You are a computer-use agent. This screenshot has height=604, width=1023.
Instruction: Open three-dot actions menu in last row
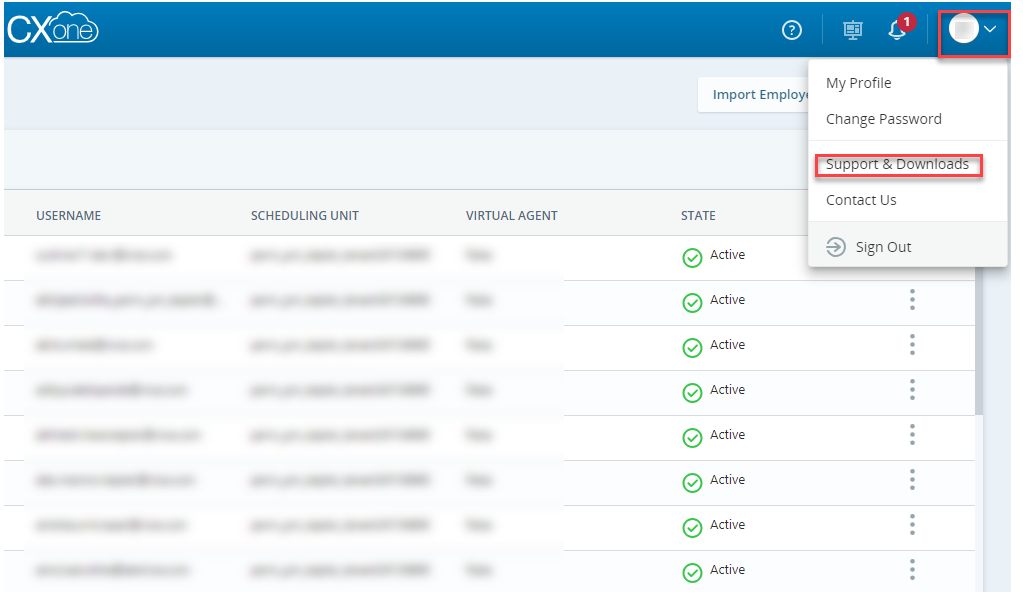click(x=912, y=570)
